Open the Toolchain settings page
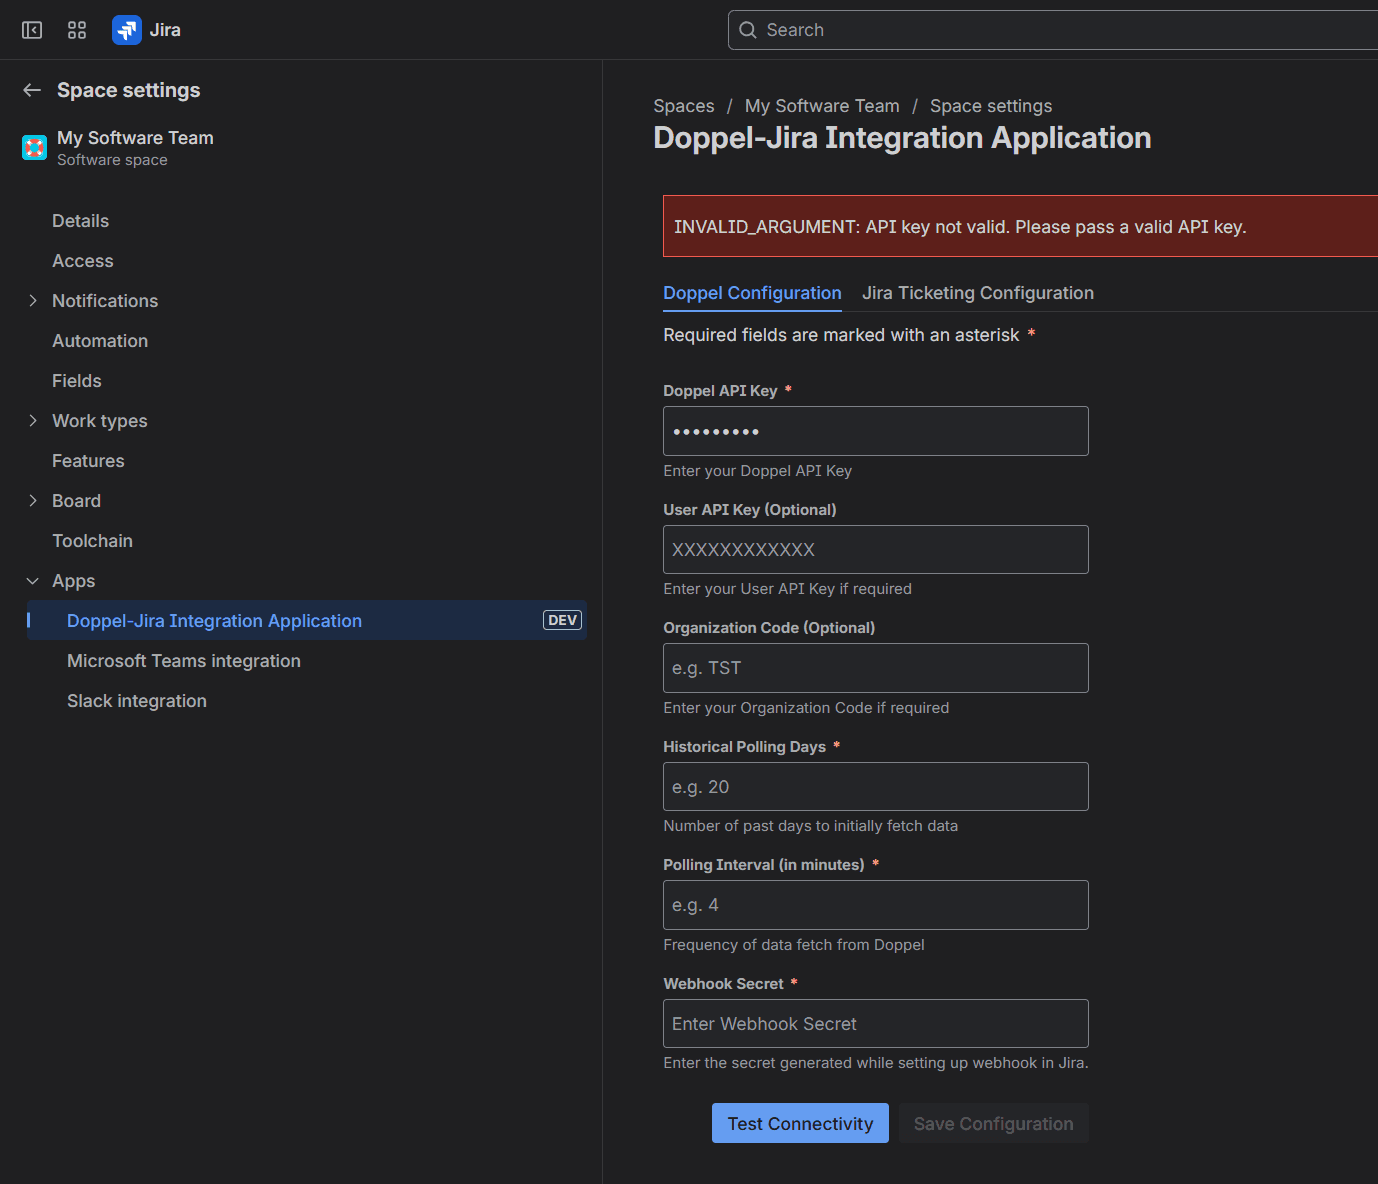Viewport: 1378px width, 1184px height. tap(92, 540)
